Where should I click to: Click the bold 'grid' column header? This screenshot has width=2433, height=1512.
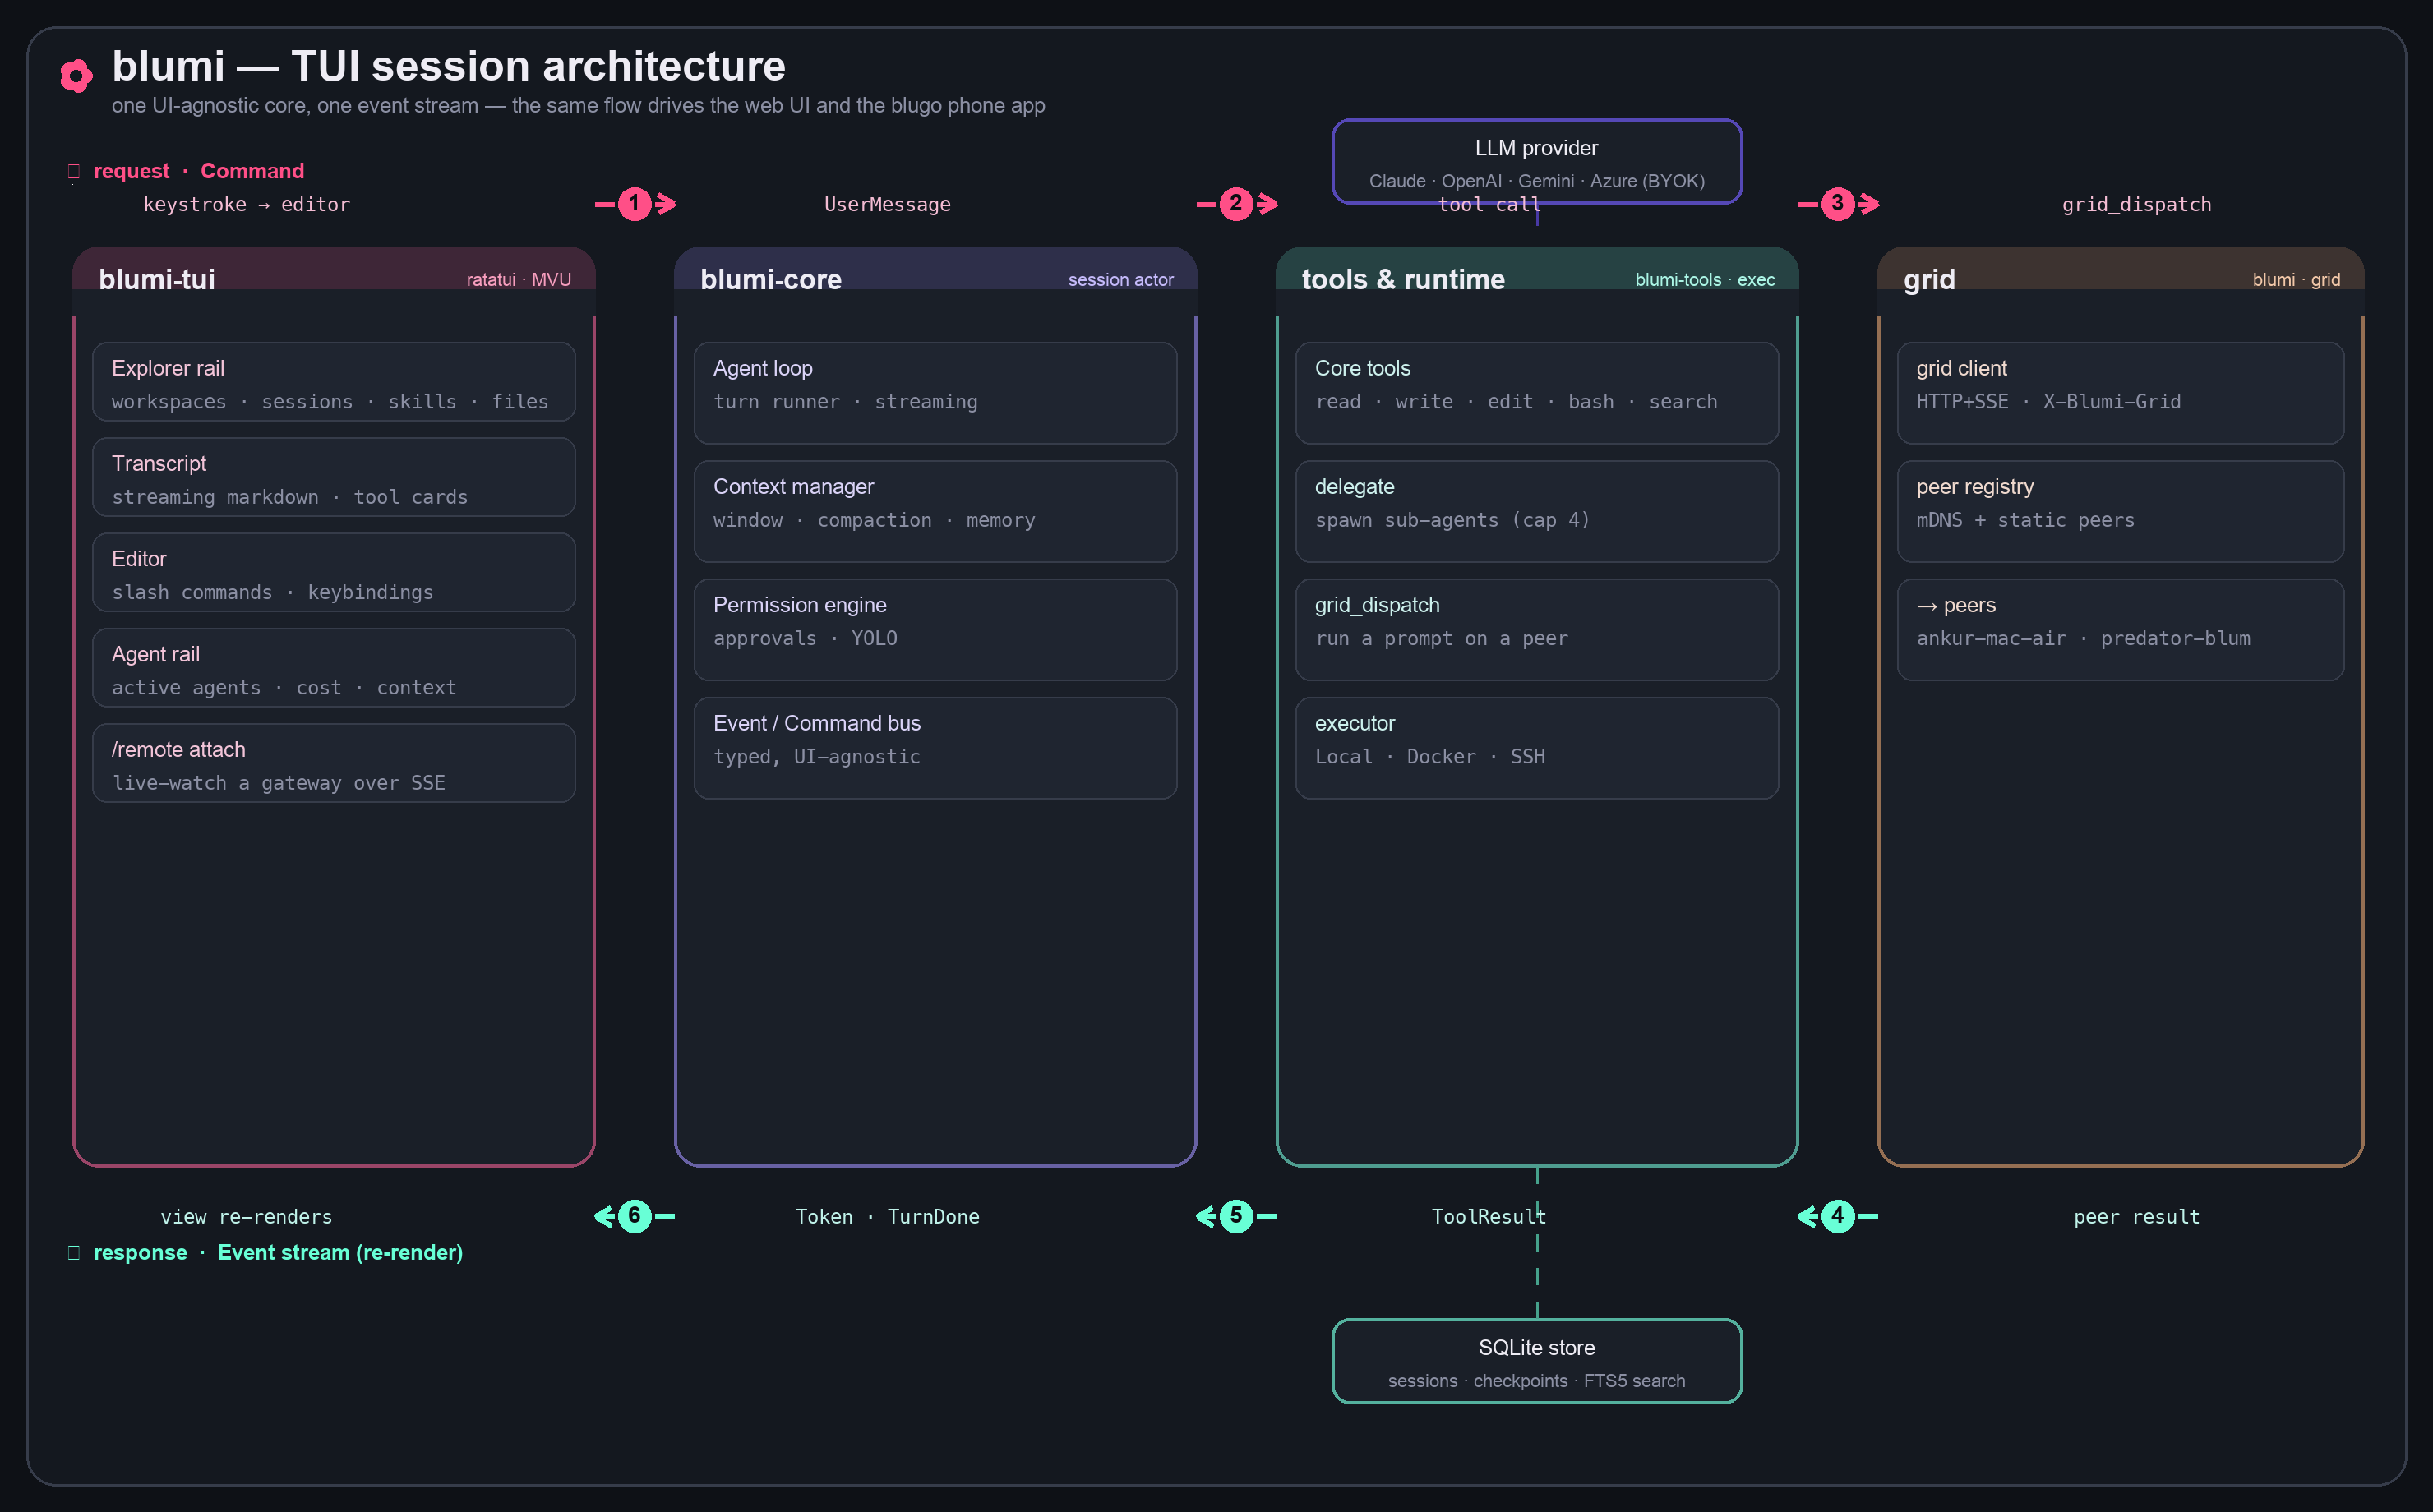pyautogui.click(x=1929, y=279)
